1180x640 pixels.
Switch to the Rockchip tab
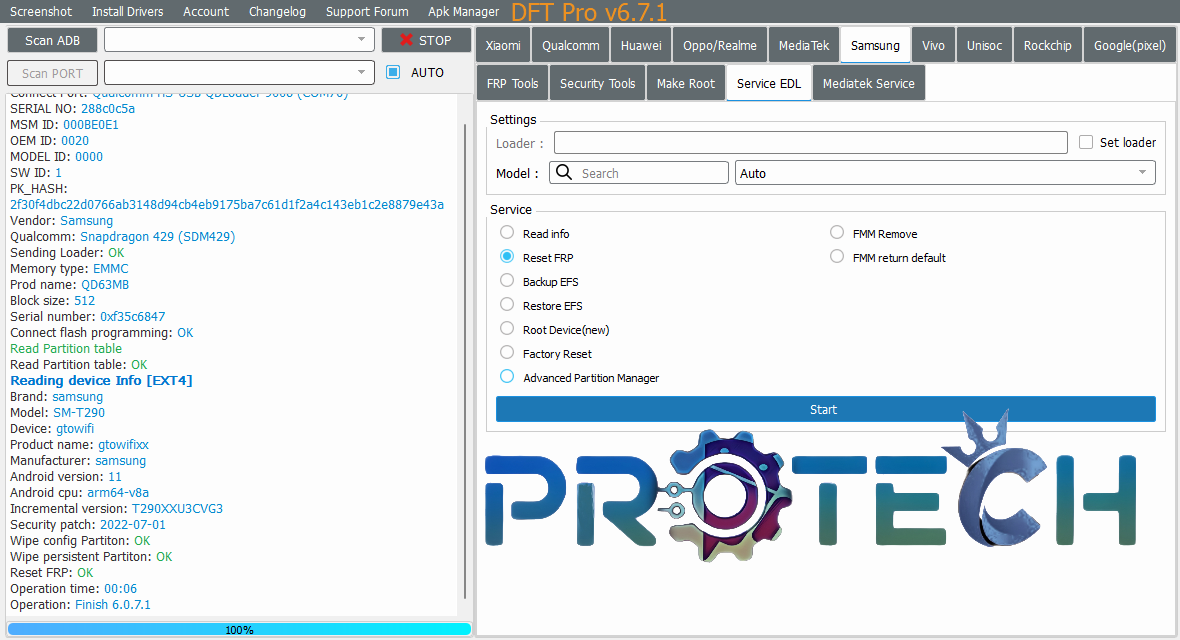pyautogui.click(x=1048, y=45)
